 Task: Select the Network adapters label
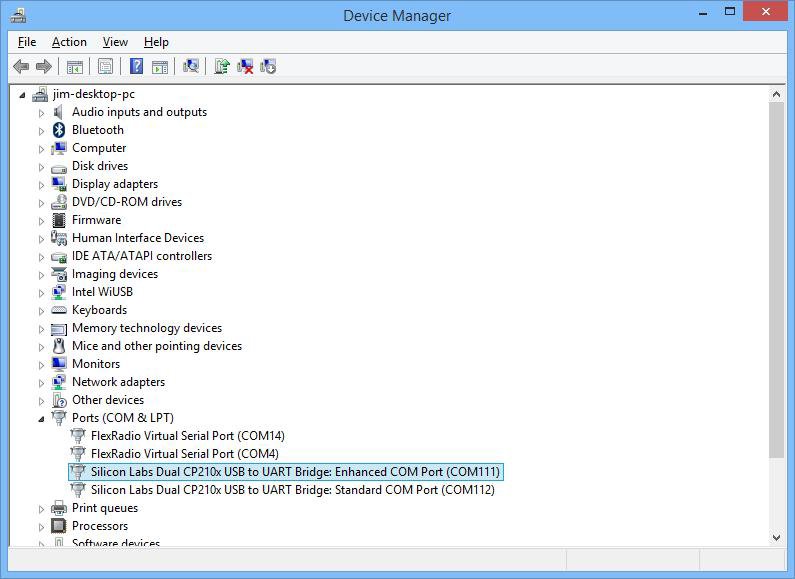click(x=118, y=382)
